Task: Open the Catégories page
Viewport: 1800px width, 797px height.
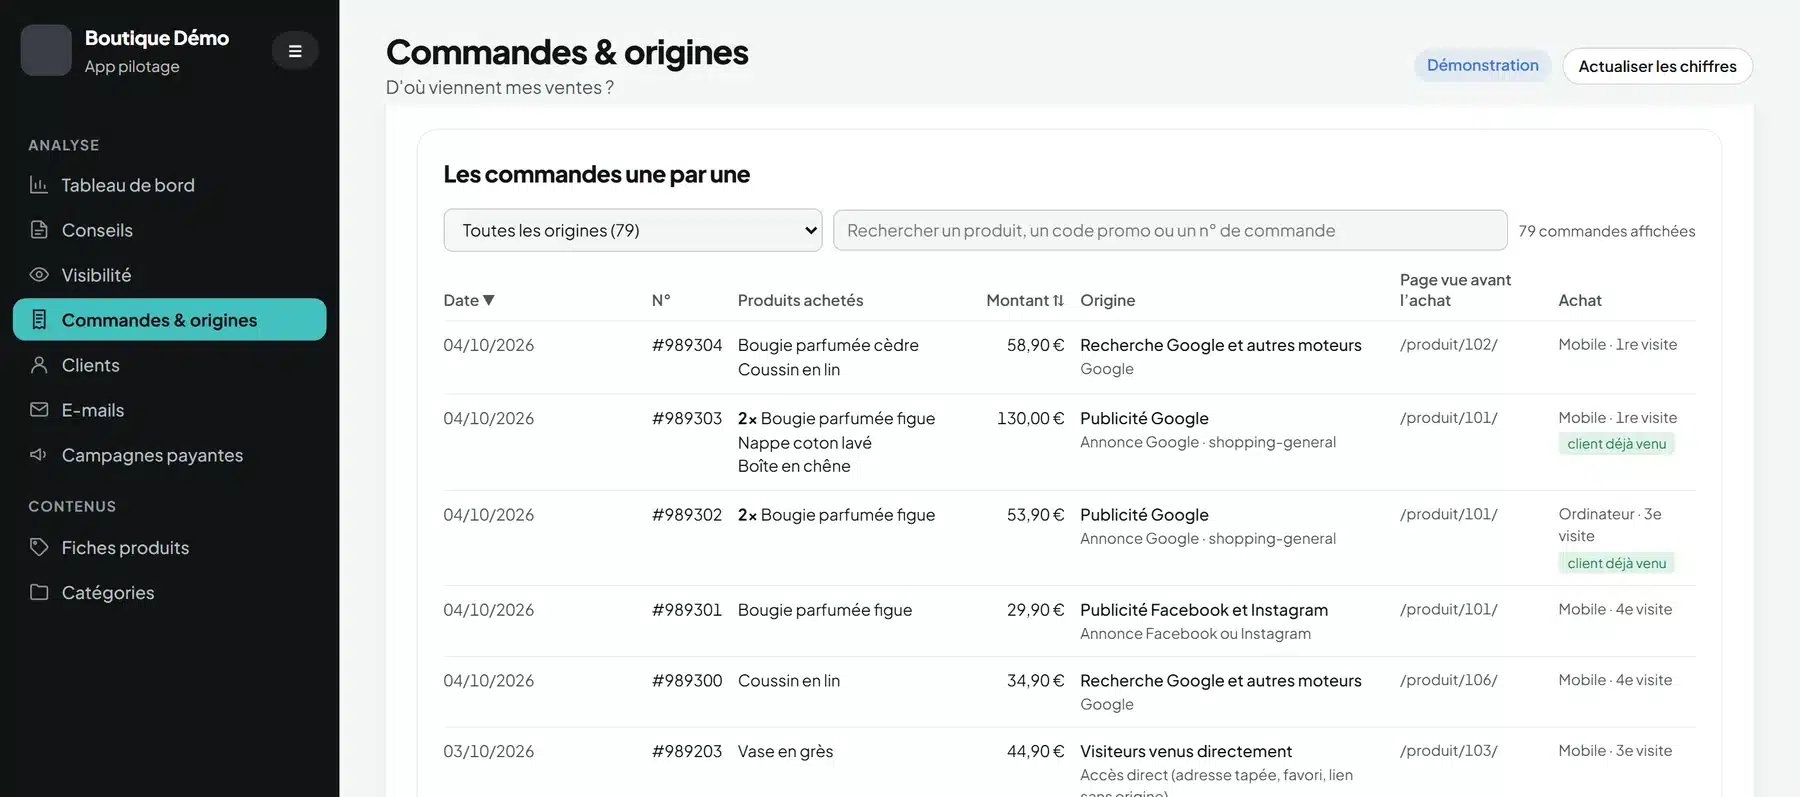Action: pyautogui.click(x=170, y=593)
